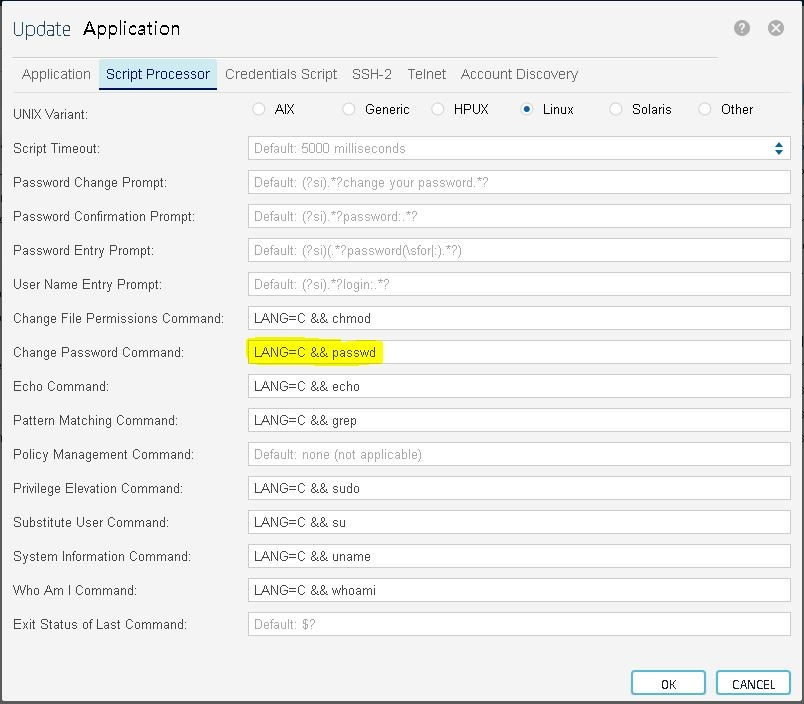Image resolution: width=804 pixels, height=704 pixels.
Task: Click the Change Password Command field
Action: coord(519,352)
